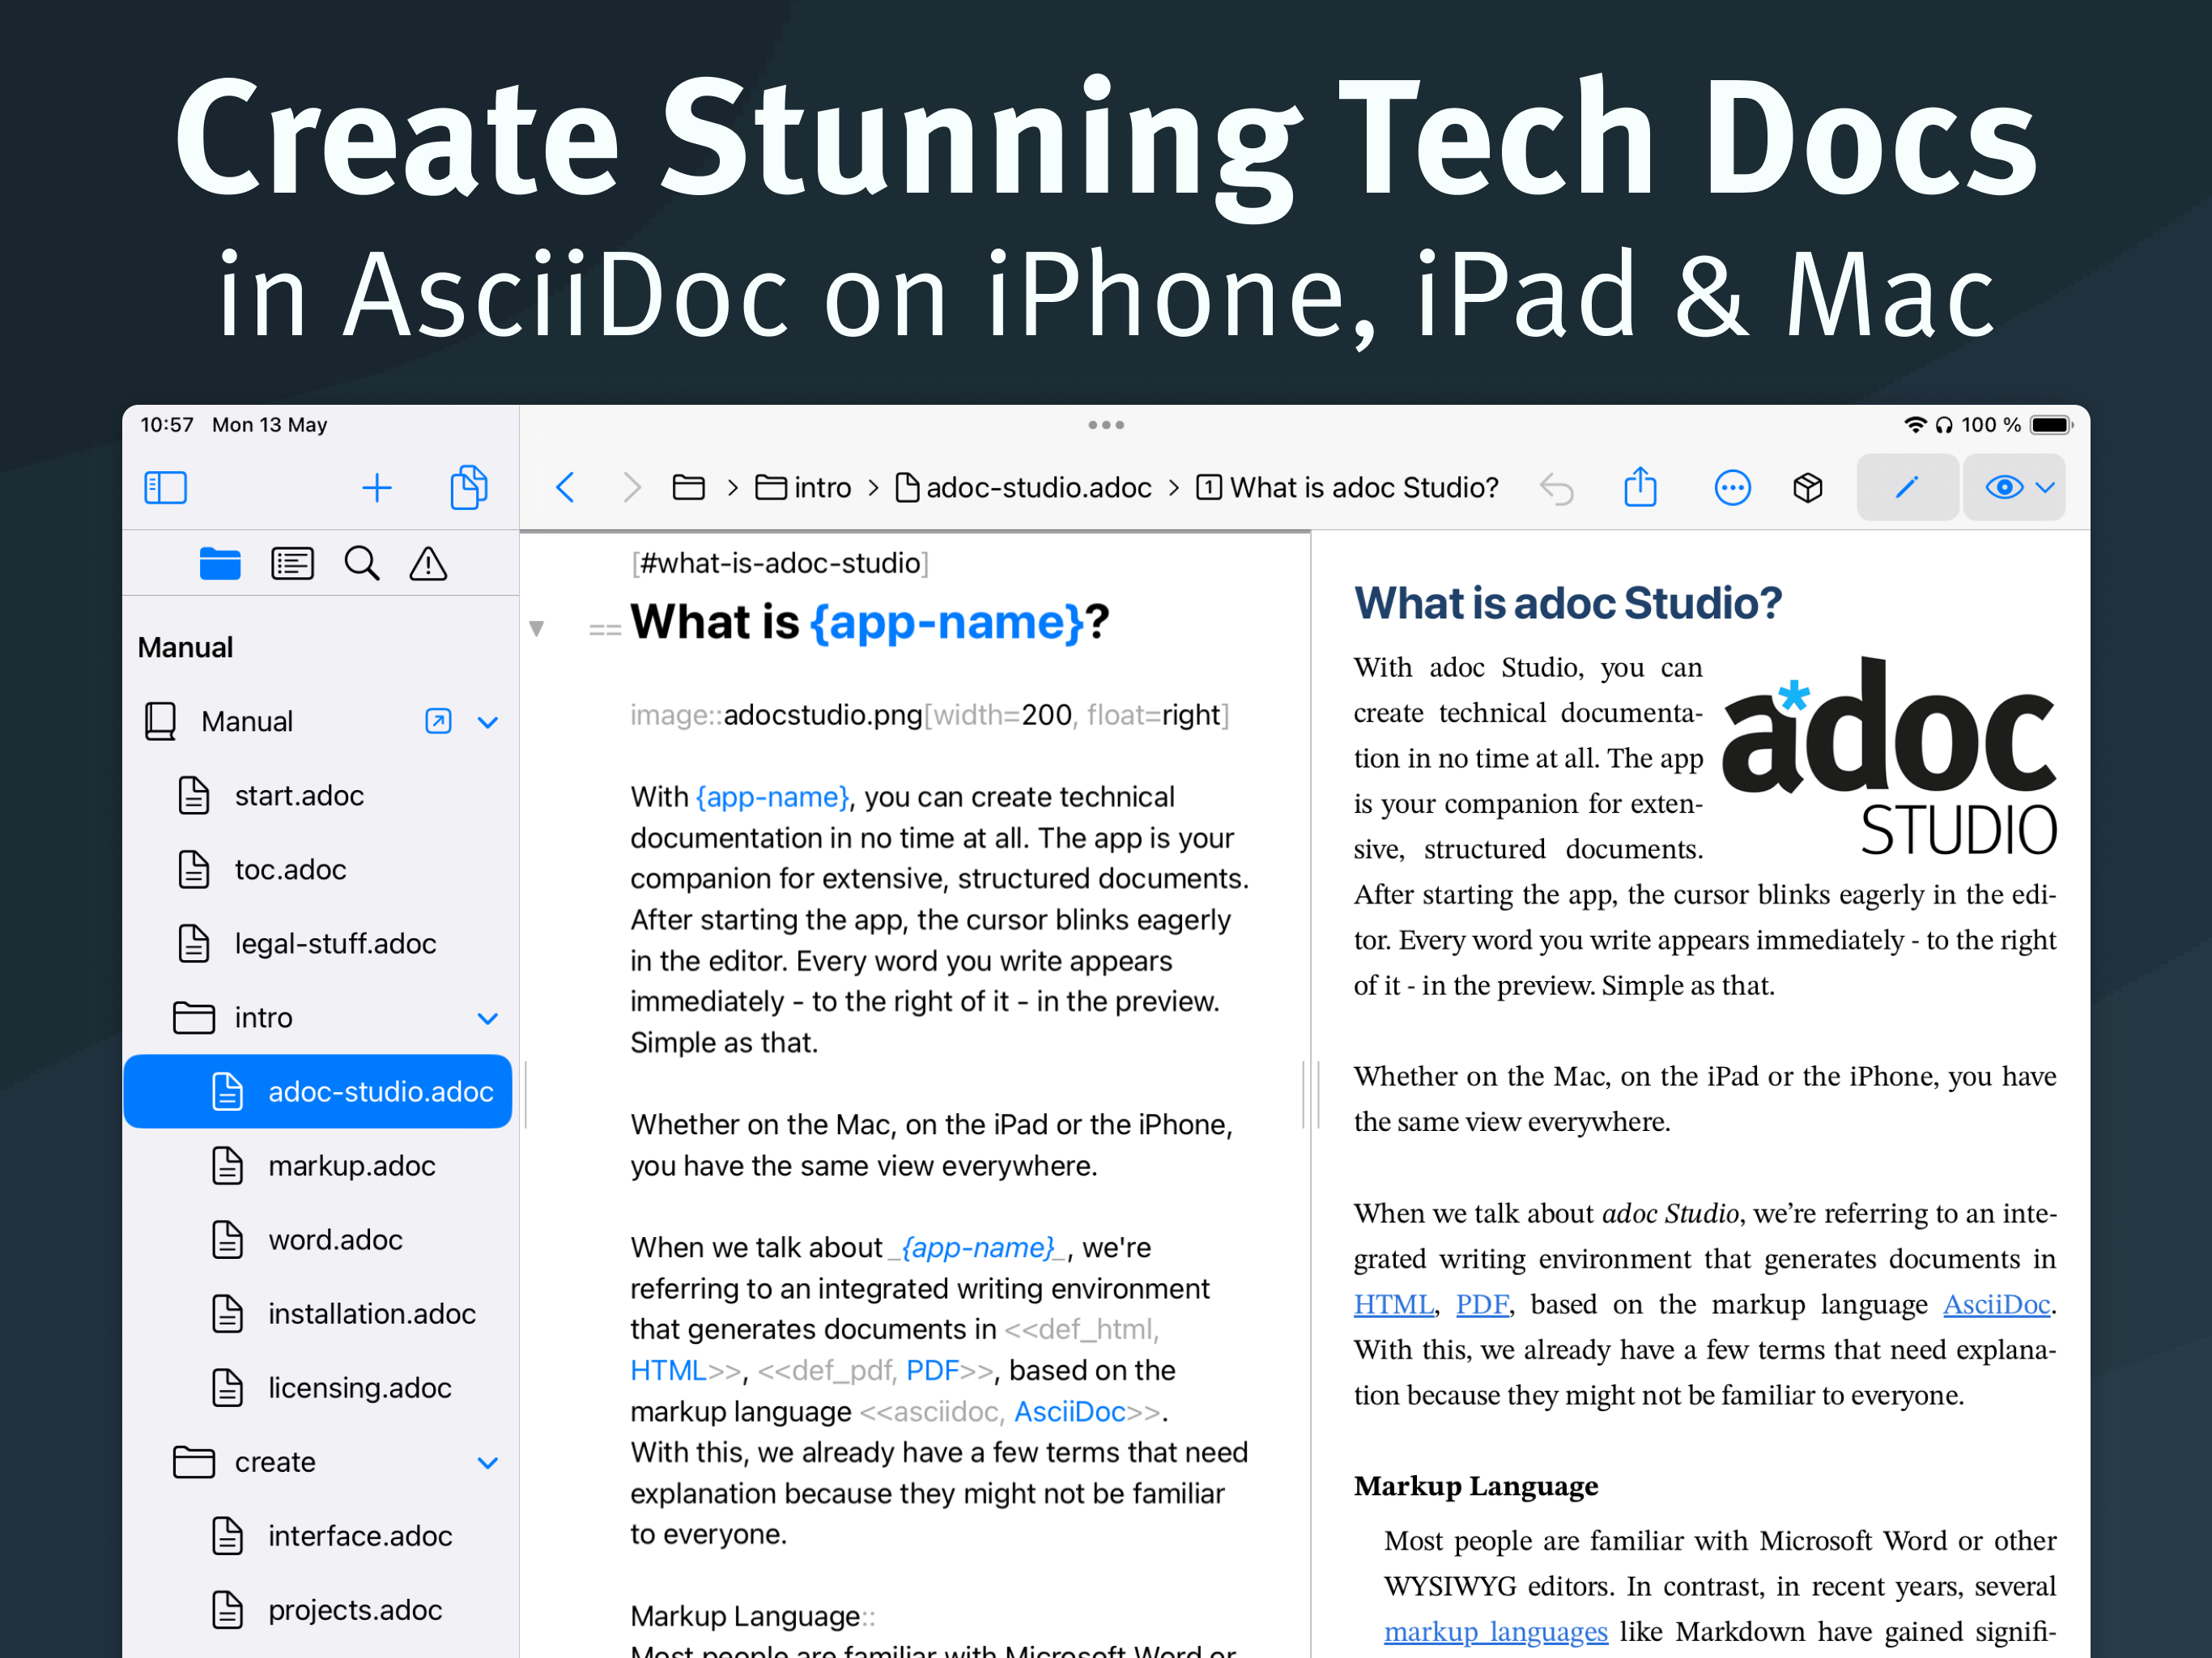Click 'Markup Language' heading in preview
The width and height of the screenshot is (2212, 1658).
coord(1476,1487)
